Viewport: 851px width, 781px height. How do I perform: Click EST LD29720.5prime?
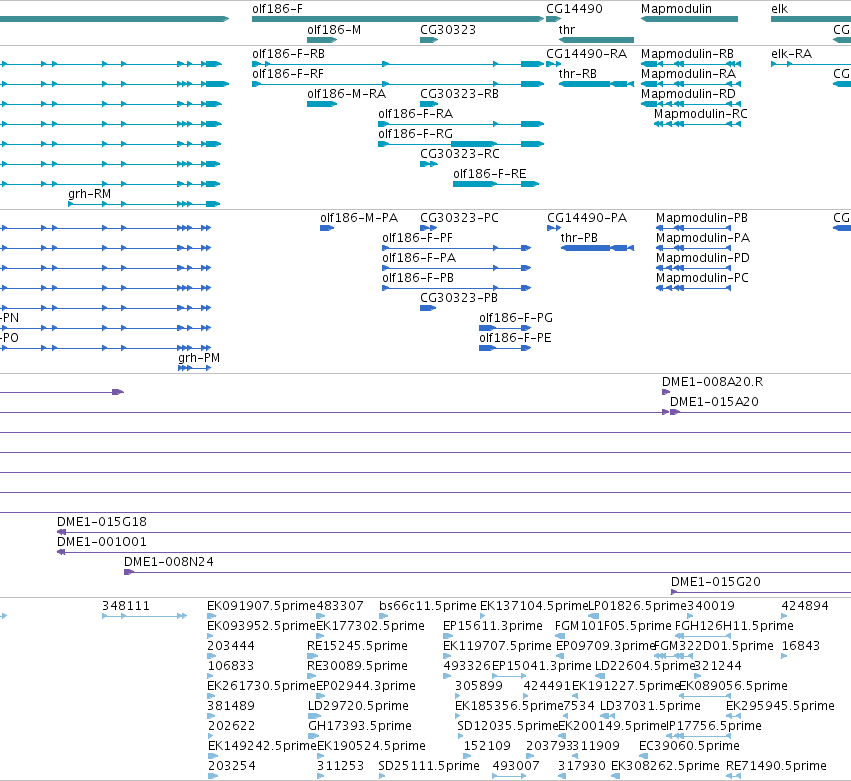pos(314,716)
